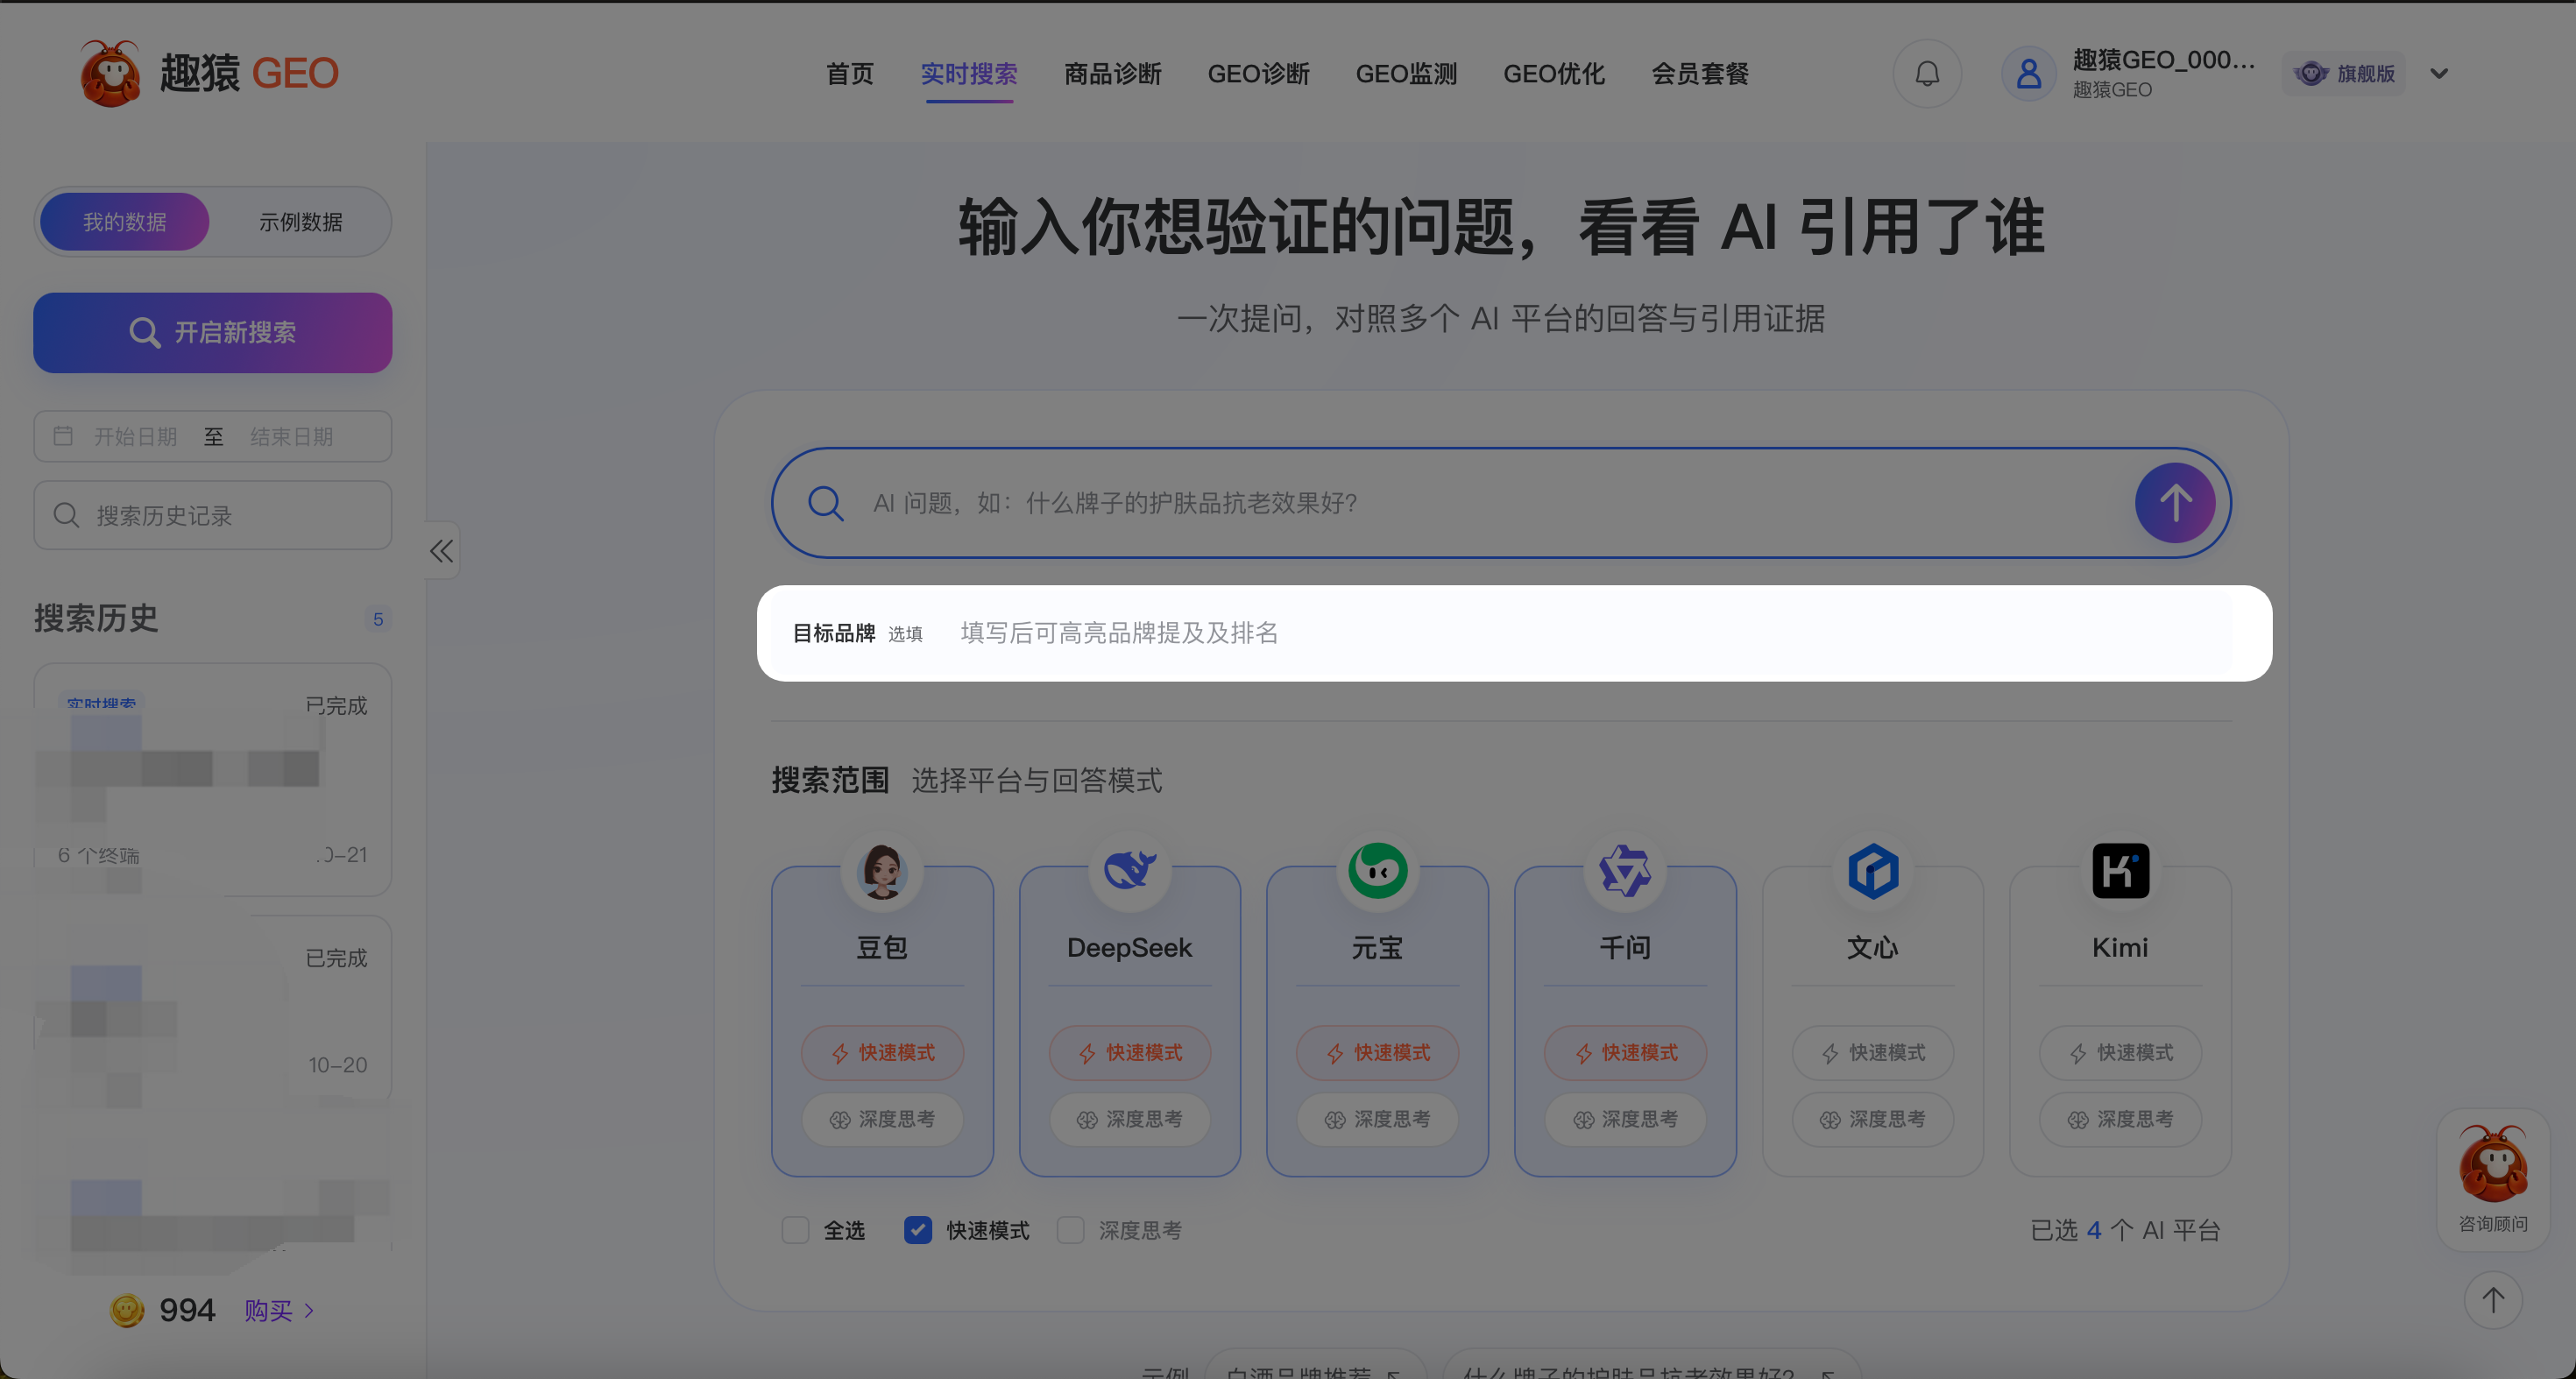The image size is (2576, 1379).
Task: Open GEO优化 tab
Action: click(x=1554, y=73)
